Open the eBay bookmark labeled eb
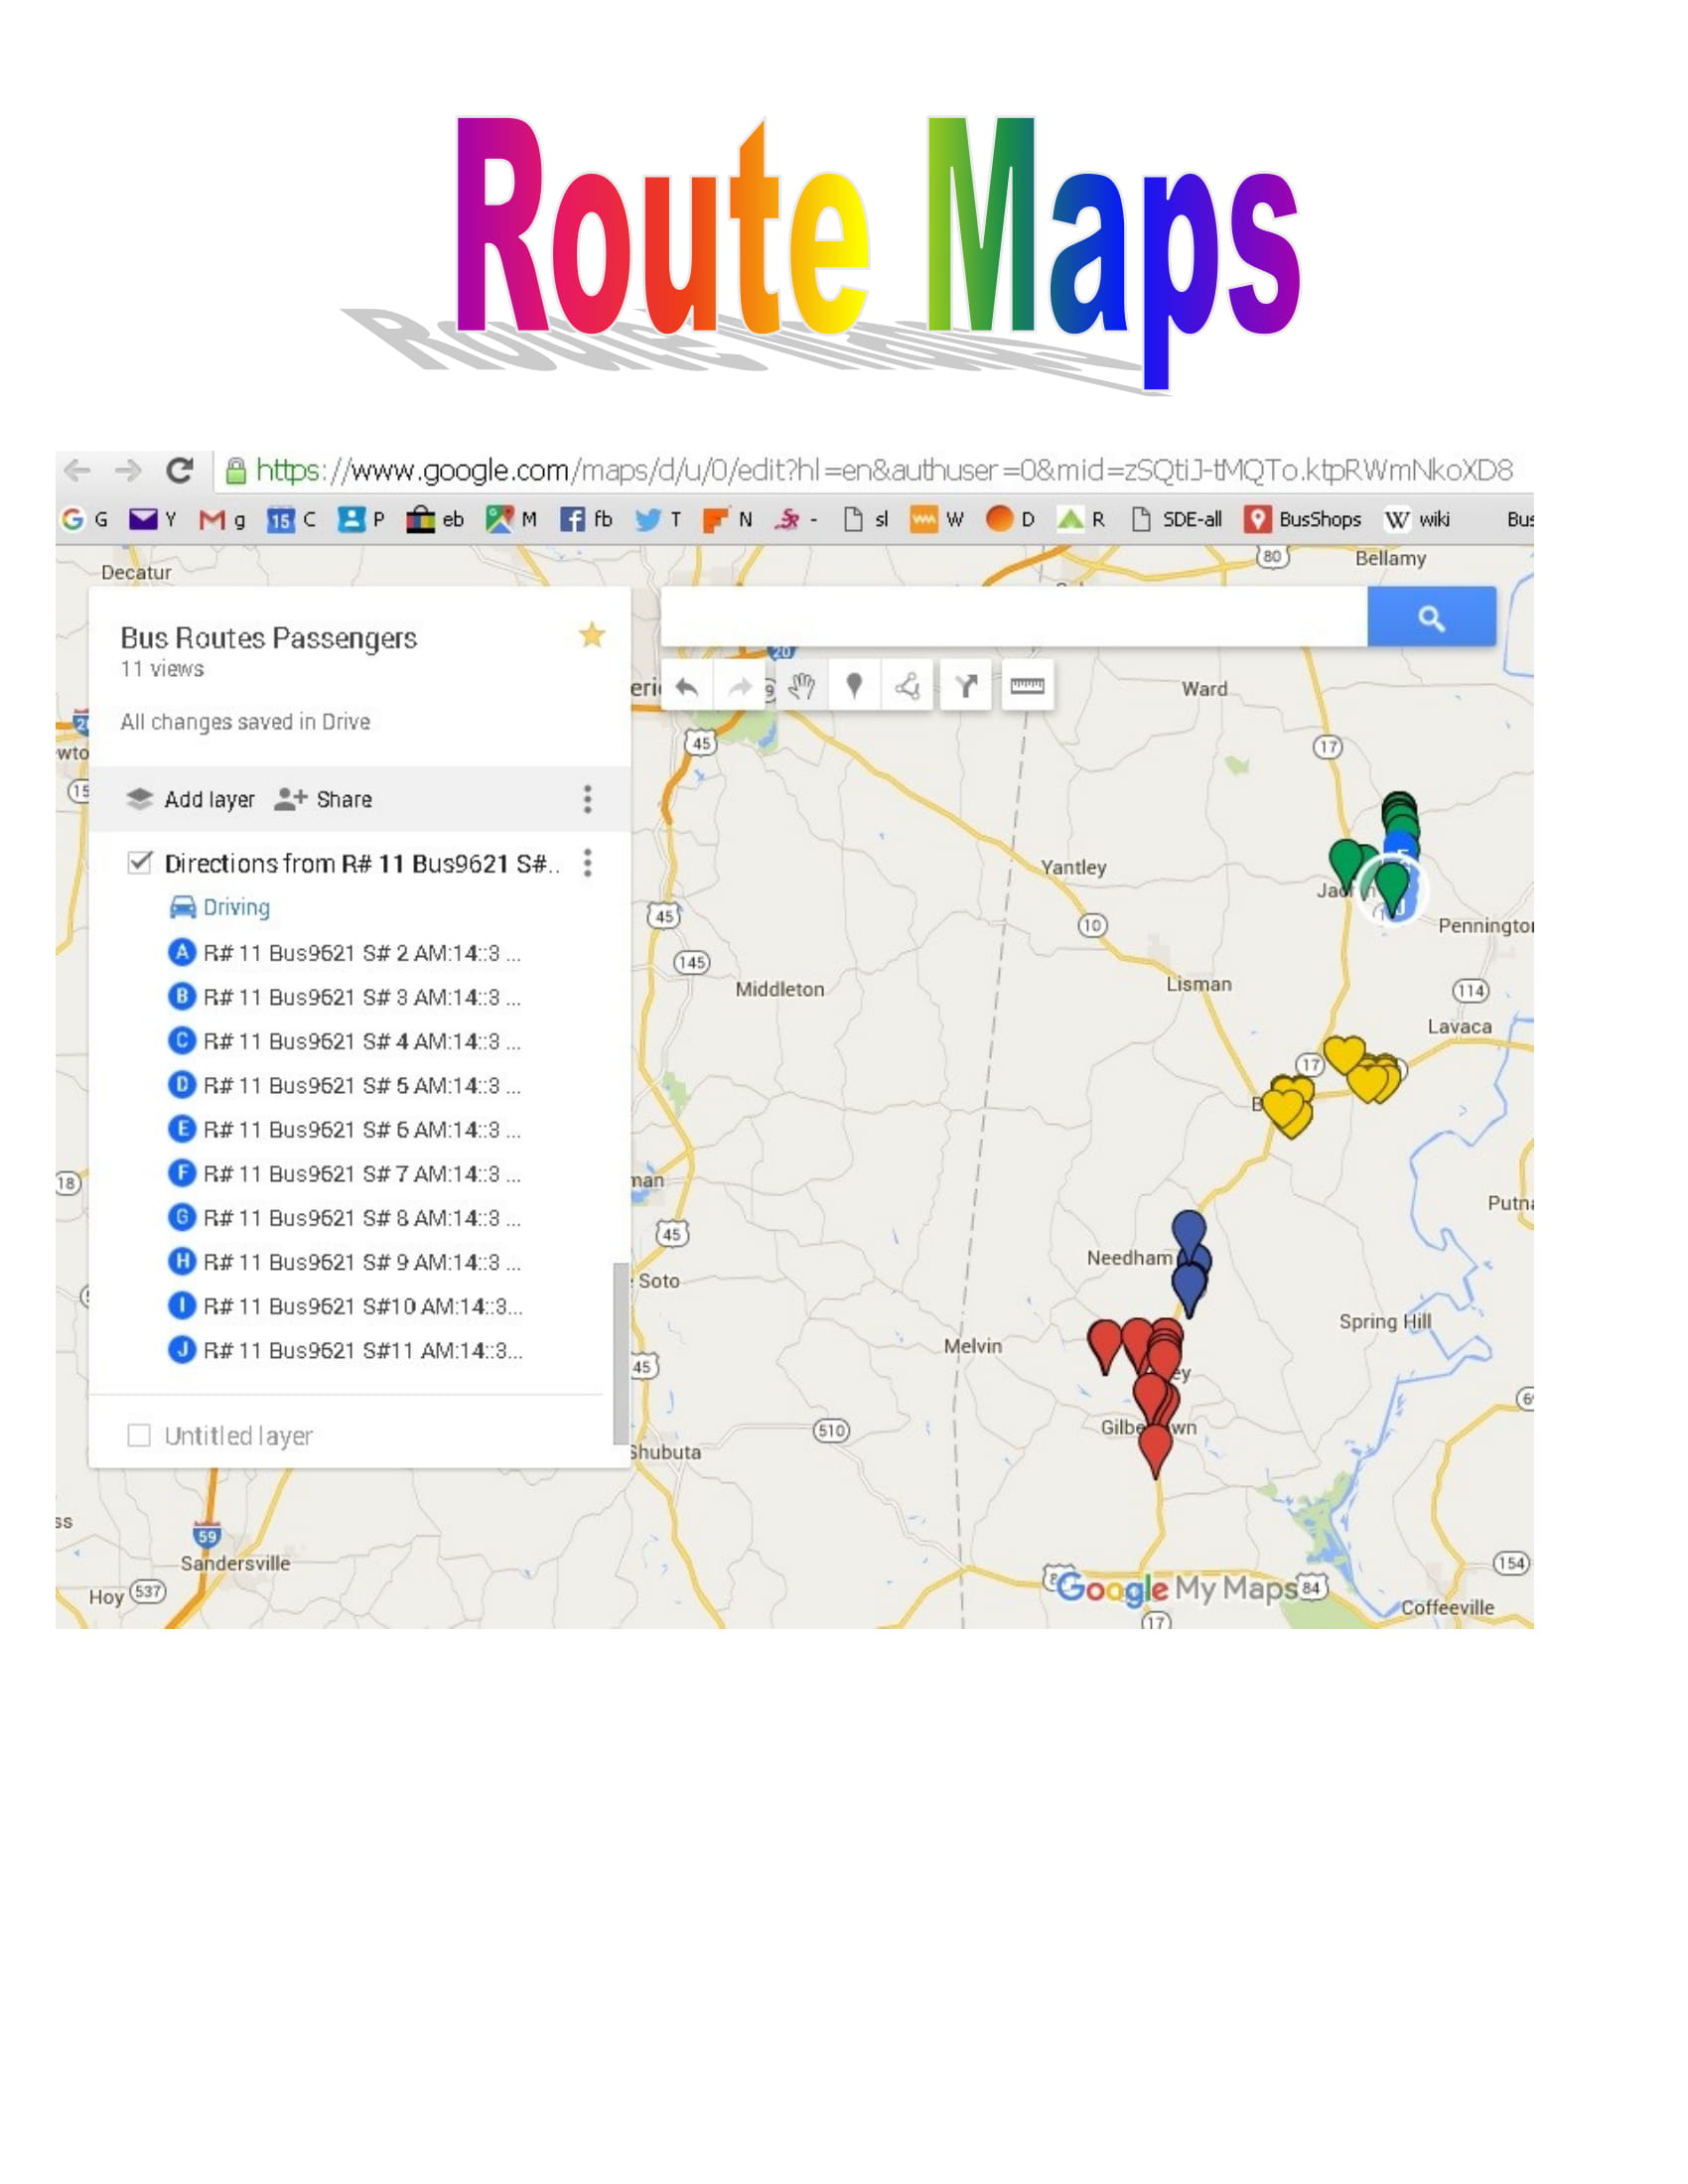The height and width of the screenshot is (2184, 1688). [434, 519]
